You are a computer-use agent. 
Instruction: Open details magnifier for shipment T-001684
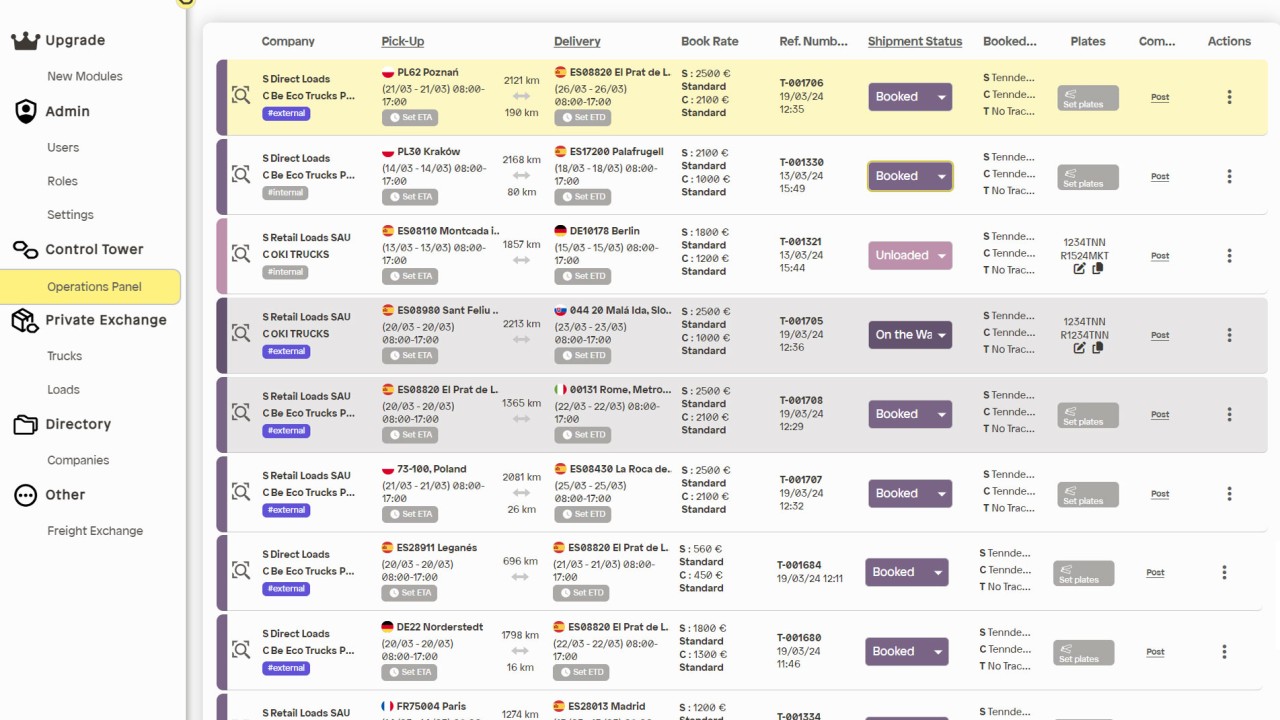(240, 571)
